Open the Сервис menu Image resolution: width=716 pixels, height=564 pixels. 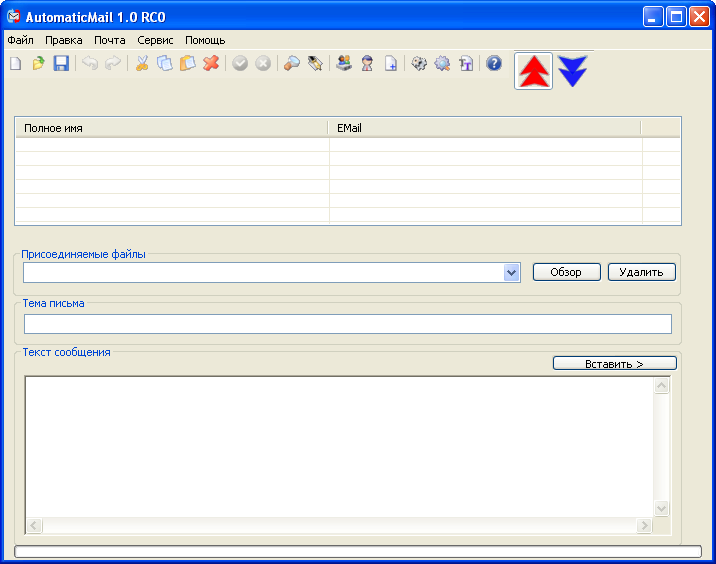click(x=155, y=40)
